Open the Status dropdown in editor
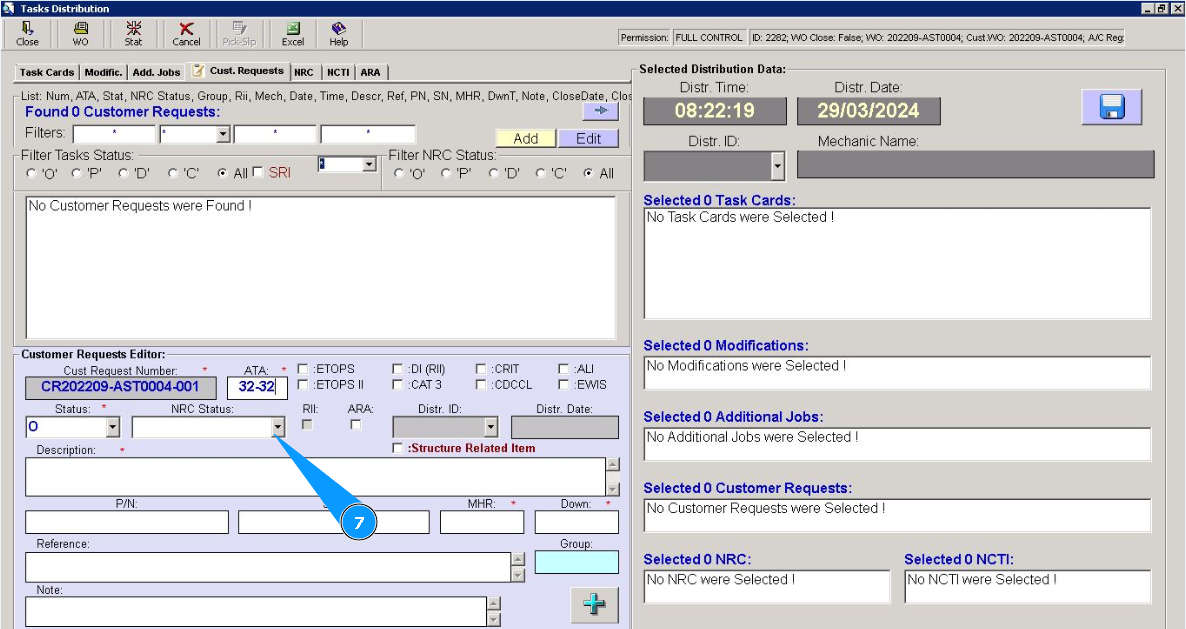Image resolution: width=1186 pixels, height=629 pixels. [x=113, y=427]
